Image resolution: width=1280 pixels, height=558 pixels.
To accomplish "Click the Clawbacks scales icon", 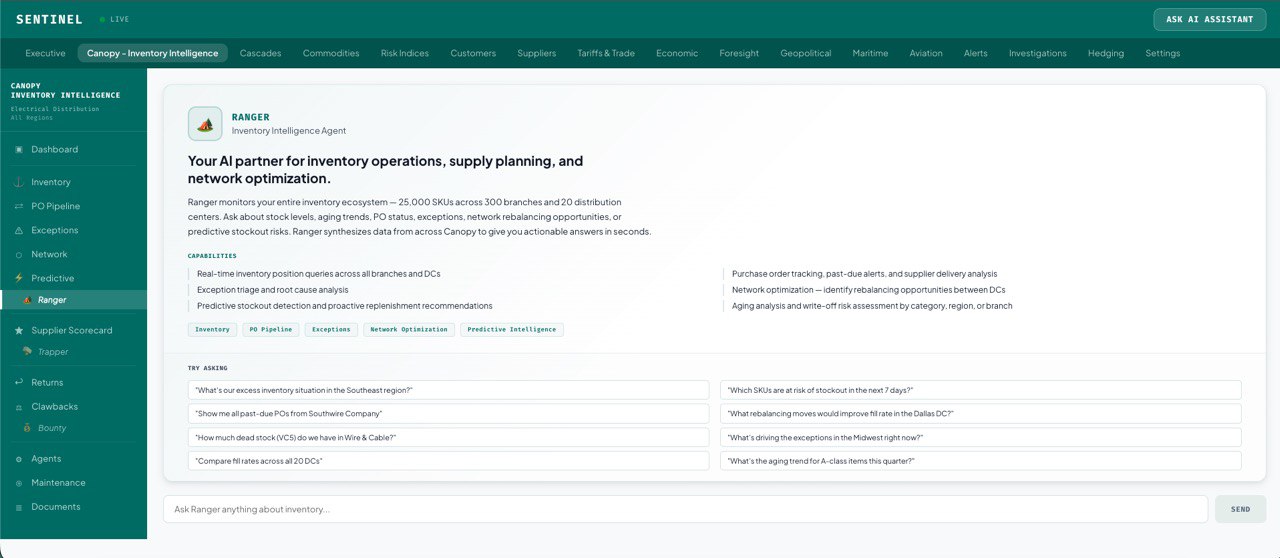I will point(19,407).
